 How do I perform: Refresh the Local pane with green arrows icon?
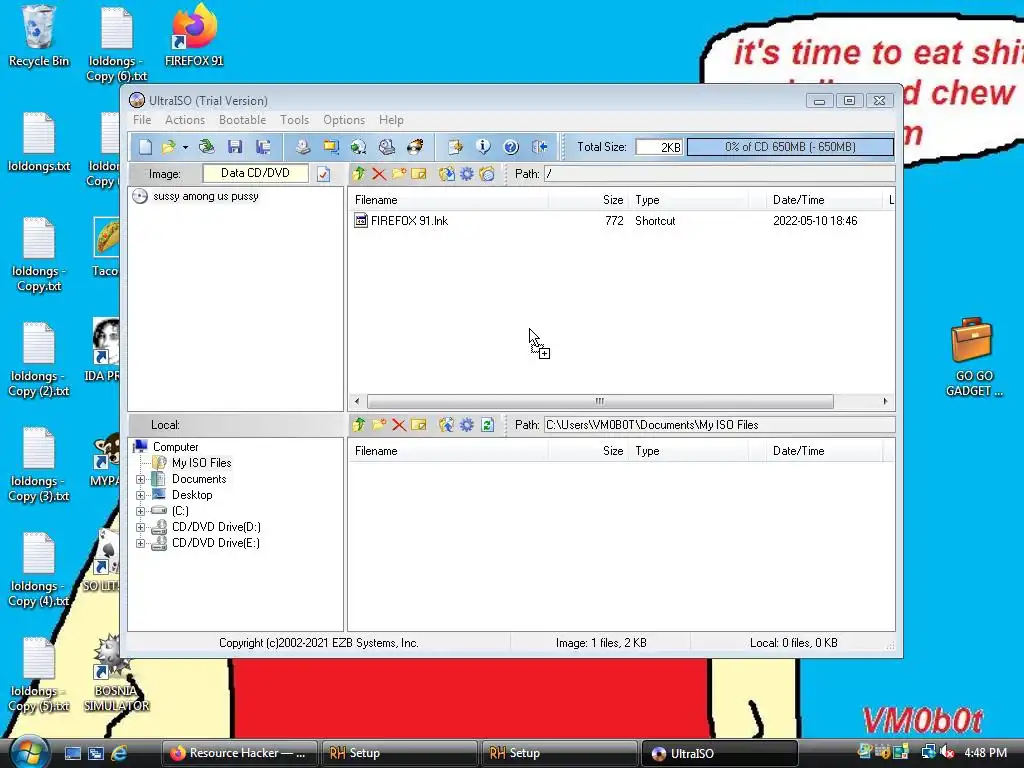pos(487,424)
